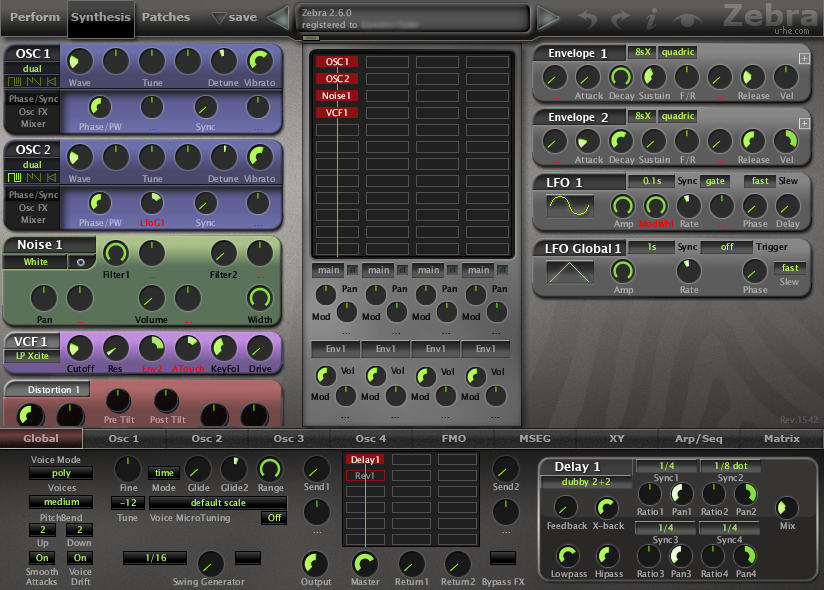
Task: Toggle the Bypass FX button
Action: pyautogui.click(x=502, y=557)
